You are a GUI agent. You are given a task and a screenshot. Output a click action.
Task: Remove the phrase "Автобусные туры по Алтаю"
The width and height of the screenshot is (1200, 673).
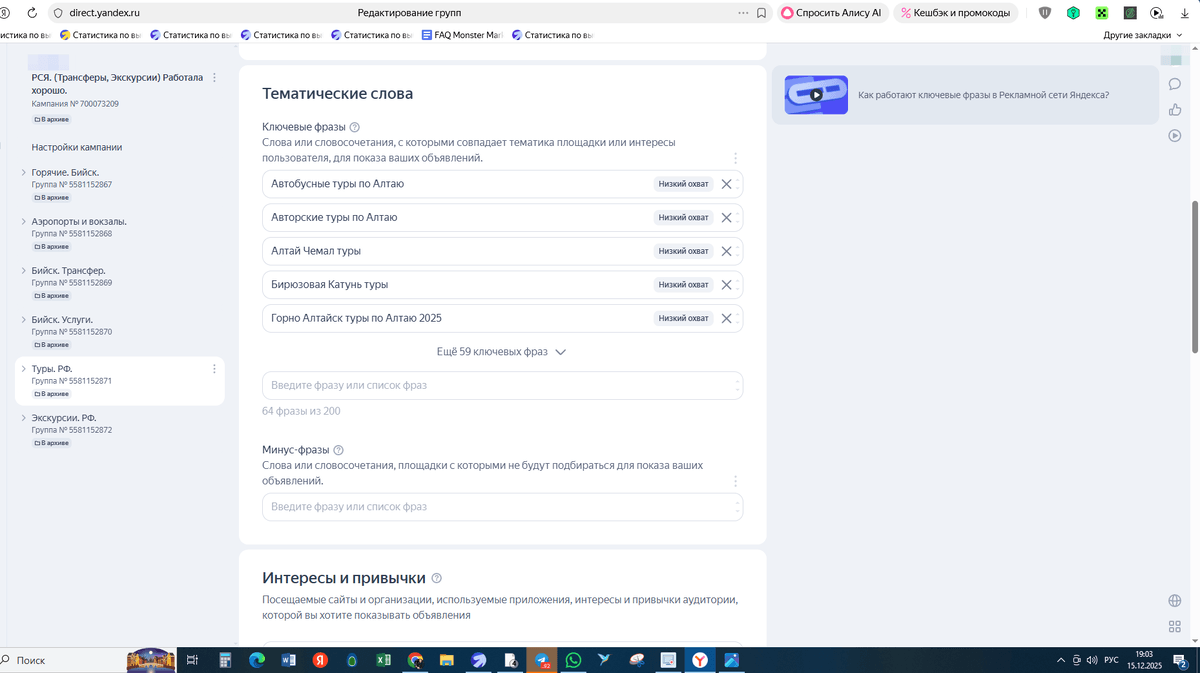[727, 184]
